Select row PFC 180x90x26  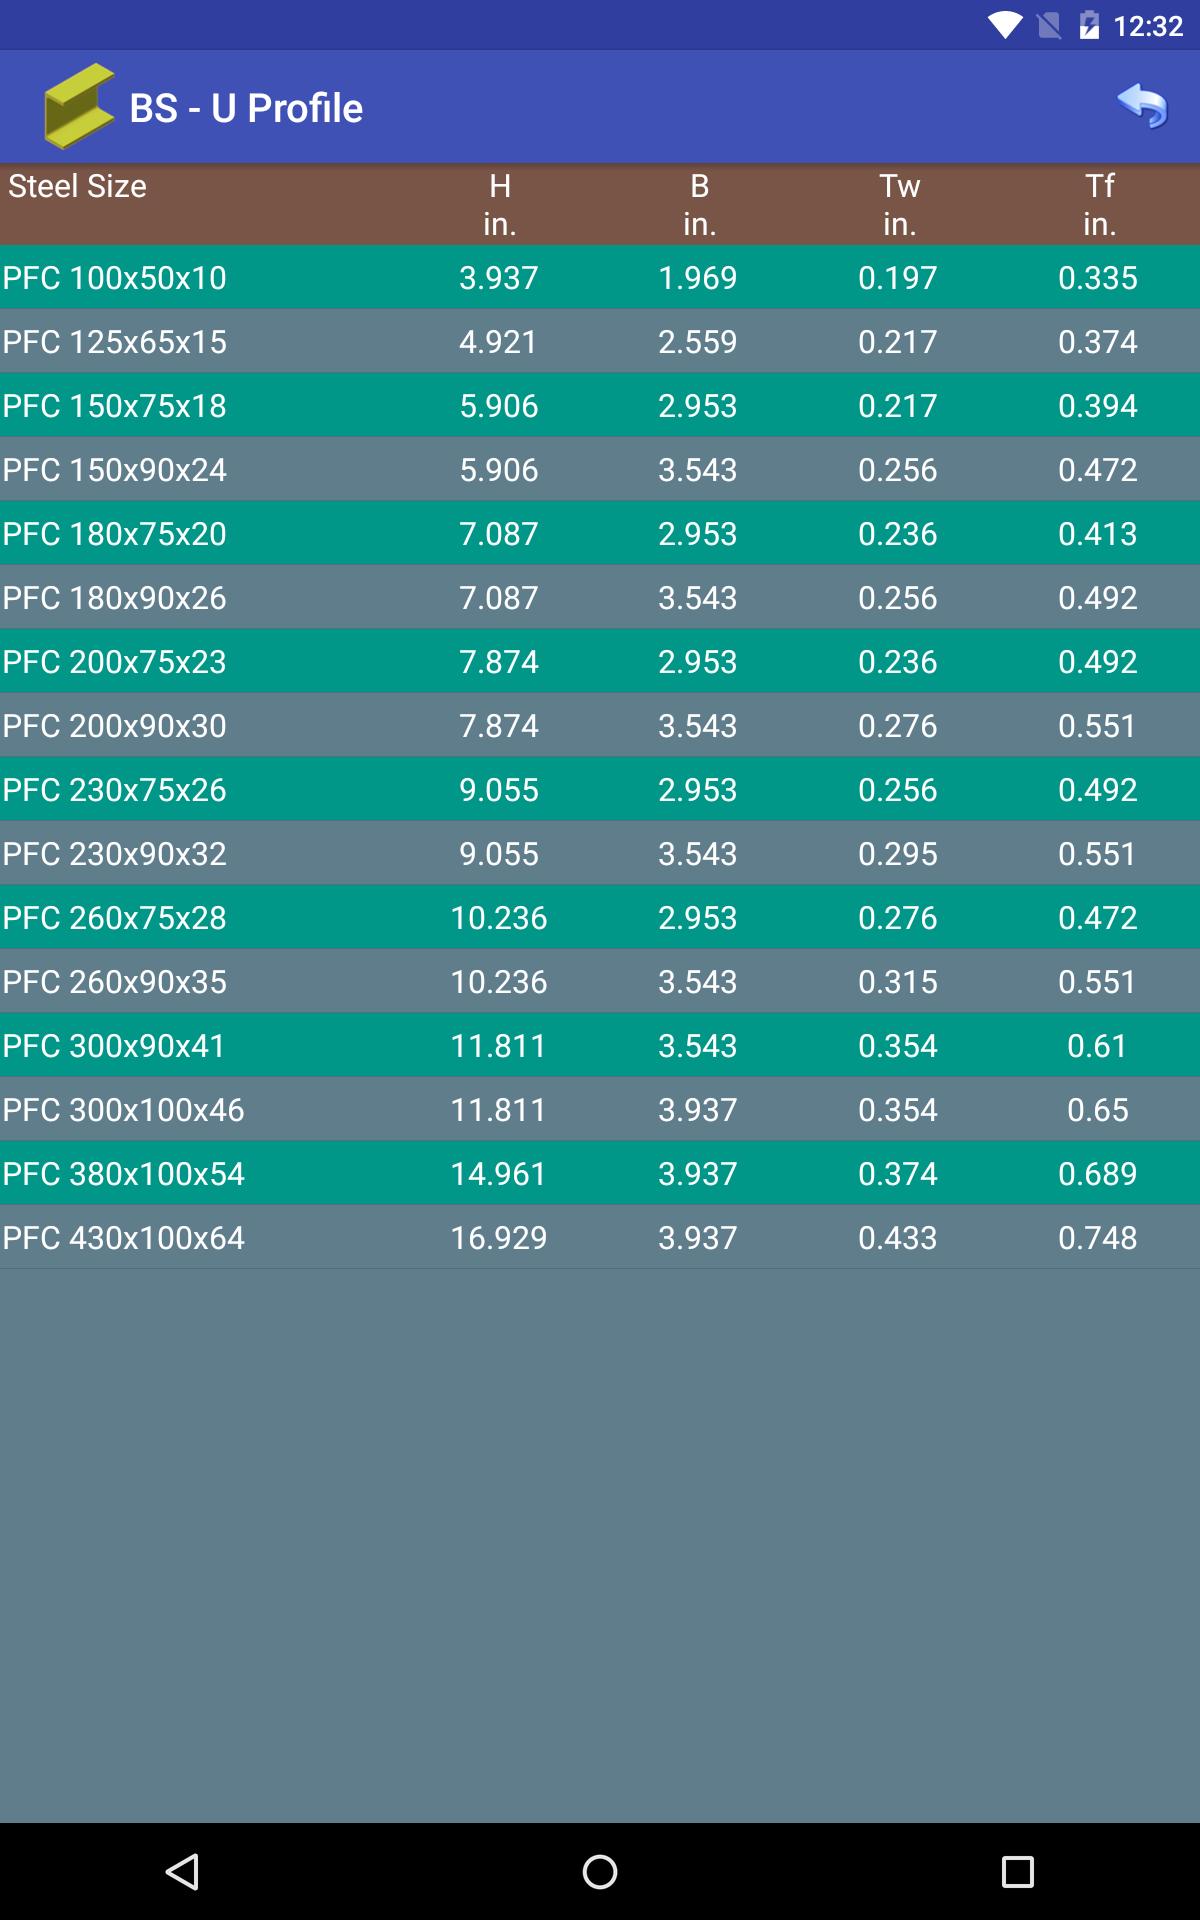tap(600, 597)
